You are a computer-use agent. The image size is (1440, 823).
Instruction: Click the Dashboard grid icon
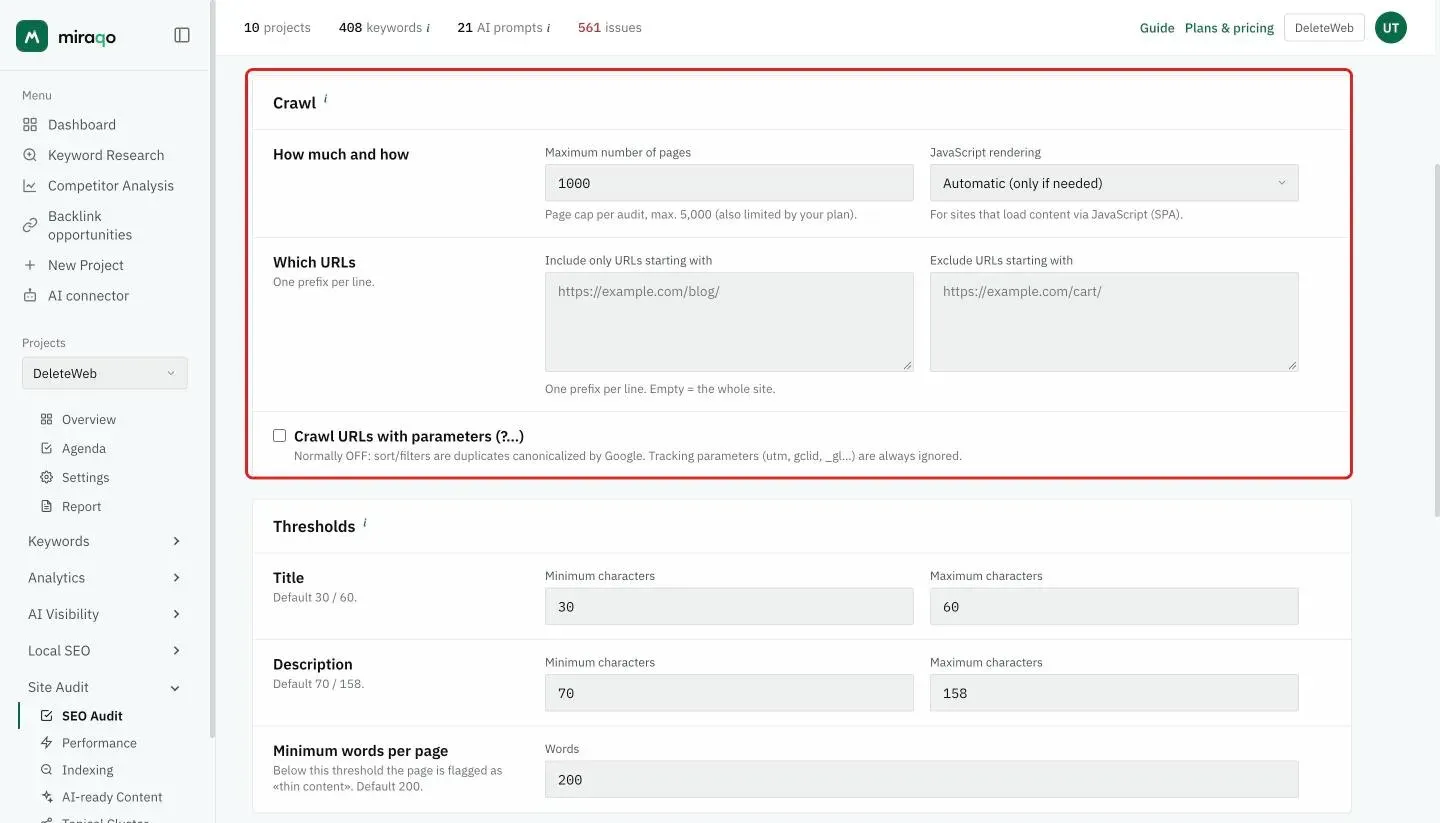coord(30,125)
